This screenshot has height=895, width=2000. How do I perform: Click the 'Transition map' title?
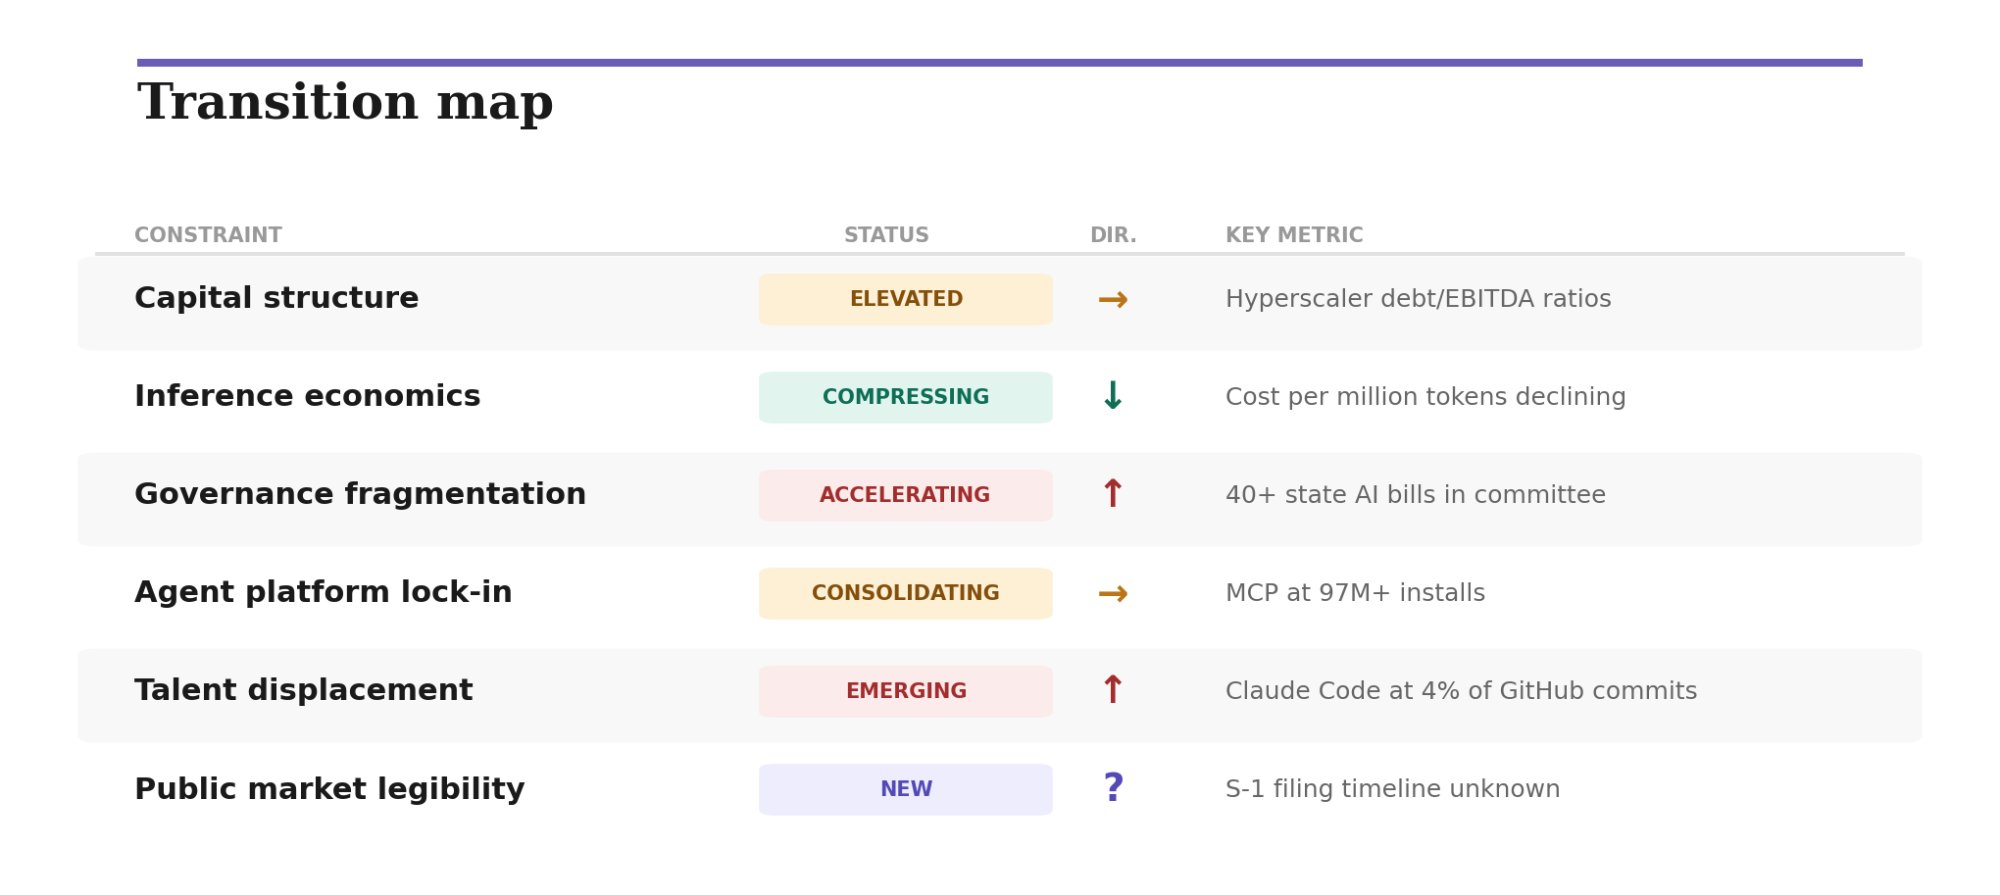click(x=345, y=103)
